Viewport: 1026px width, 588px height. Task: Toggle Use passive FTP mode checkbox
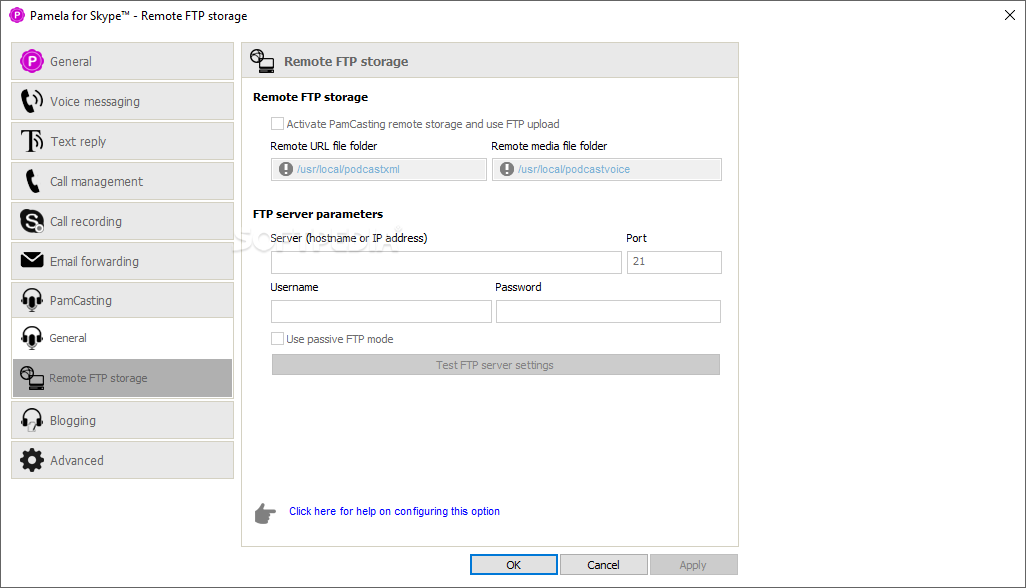tap(277, 339)
